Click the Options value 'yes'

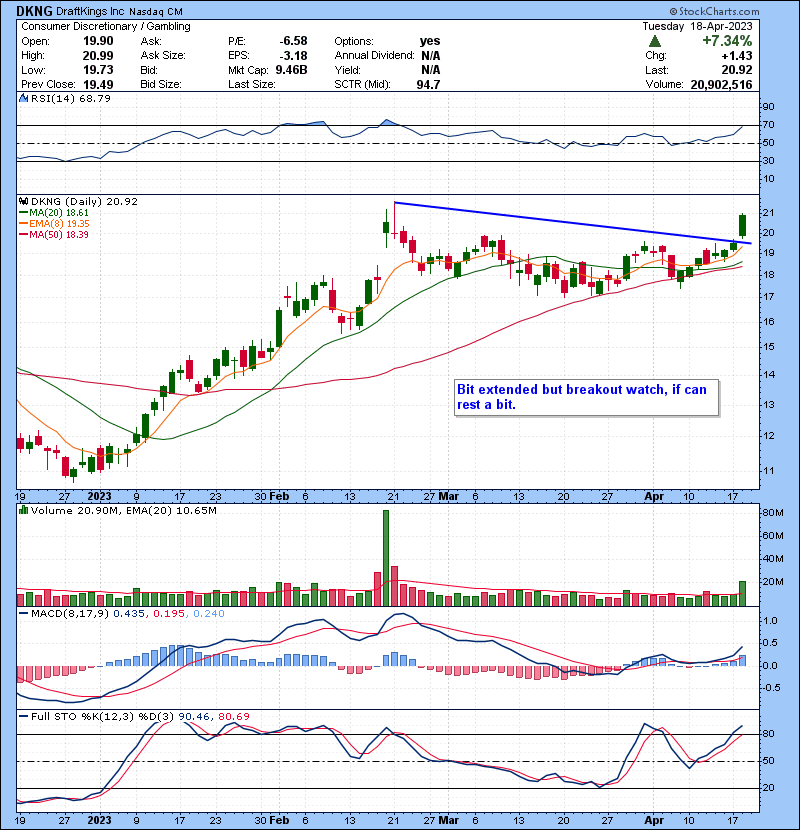pyautogui.click(x=430, y=41)
